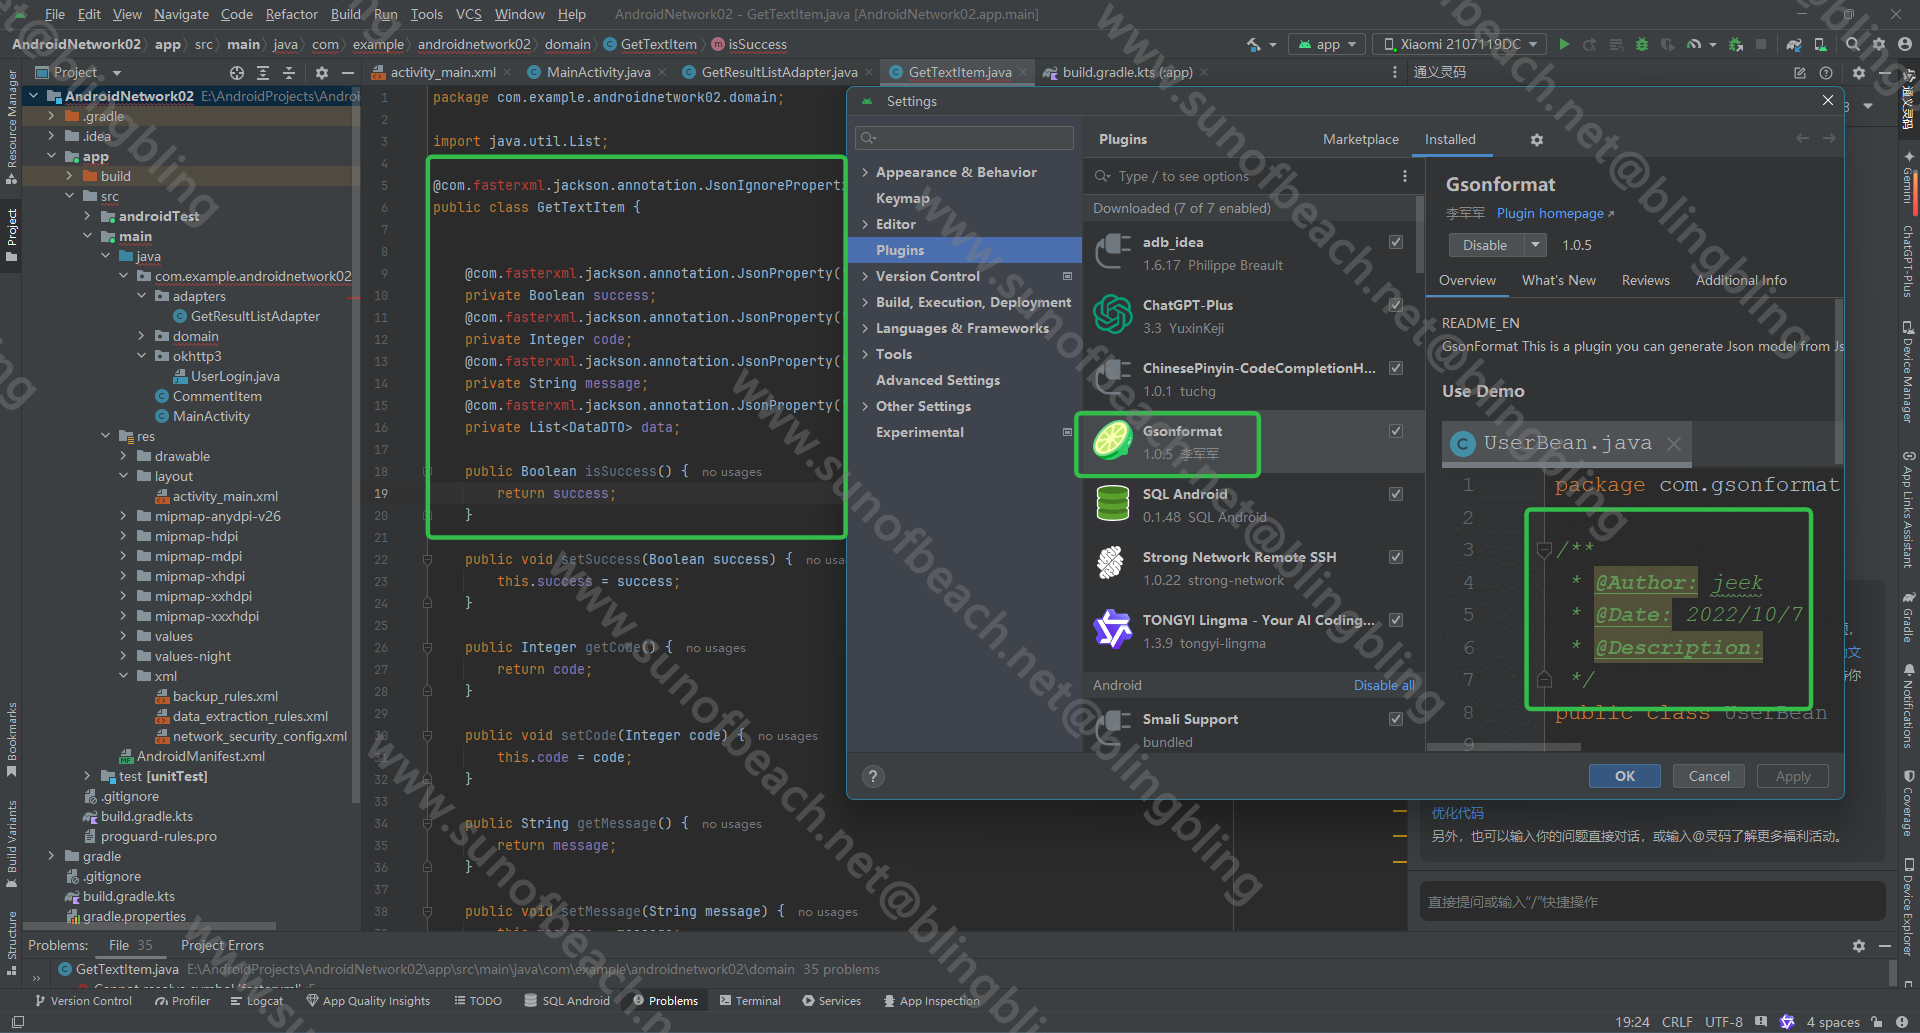Run the app with green play icon
The width and height of the screenshot is (1920, 1033).
[x=1564, y=44]
